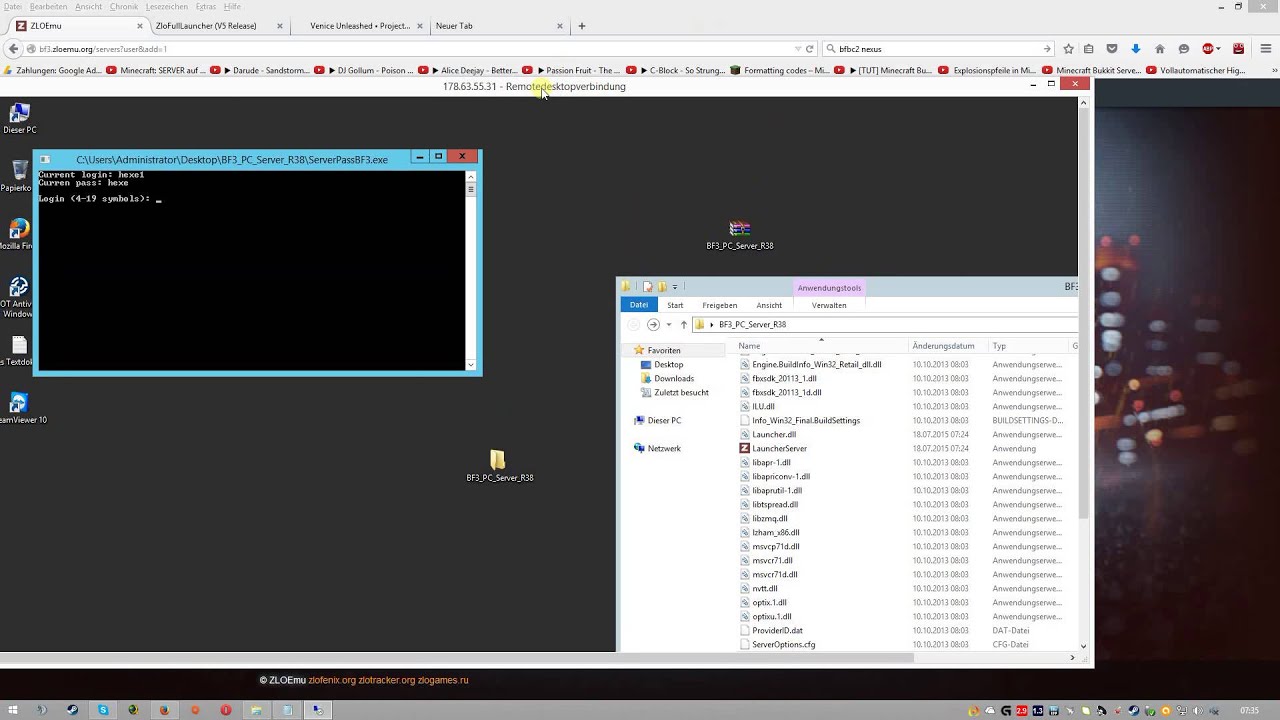Select Dieser PC in the navigation pane
Viewport: 1280px width, 720px height.
(x=664, y=420)
